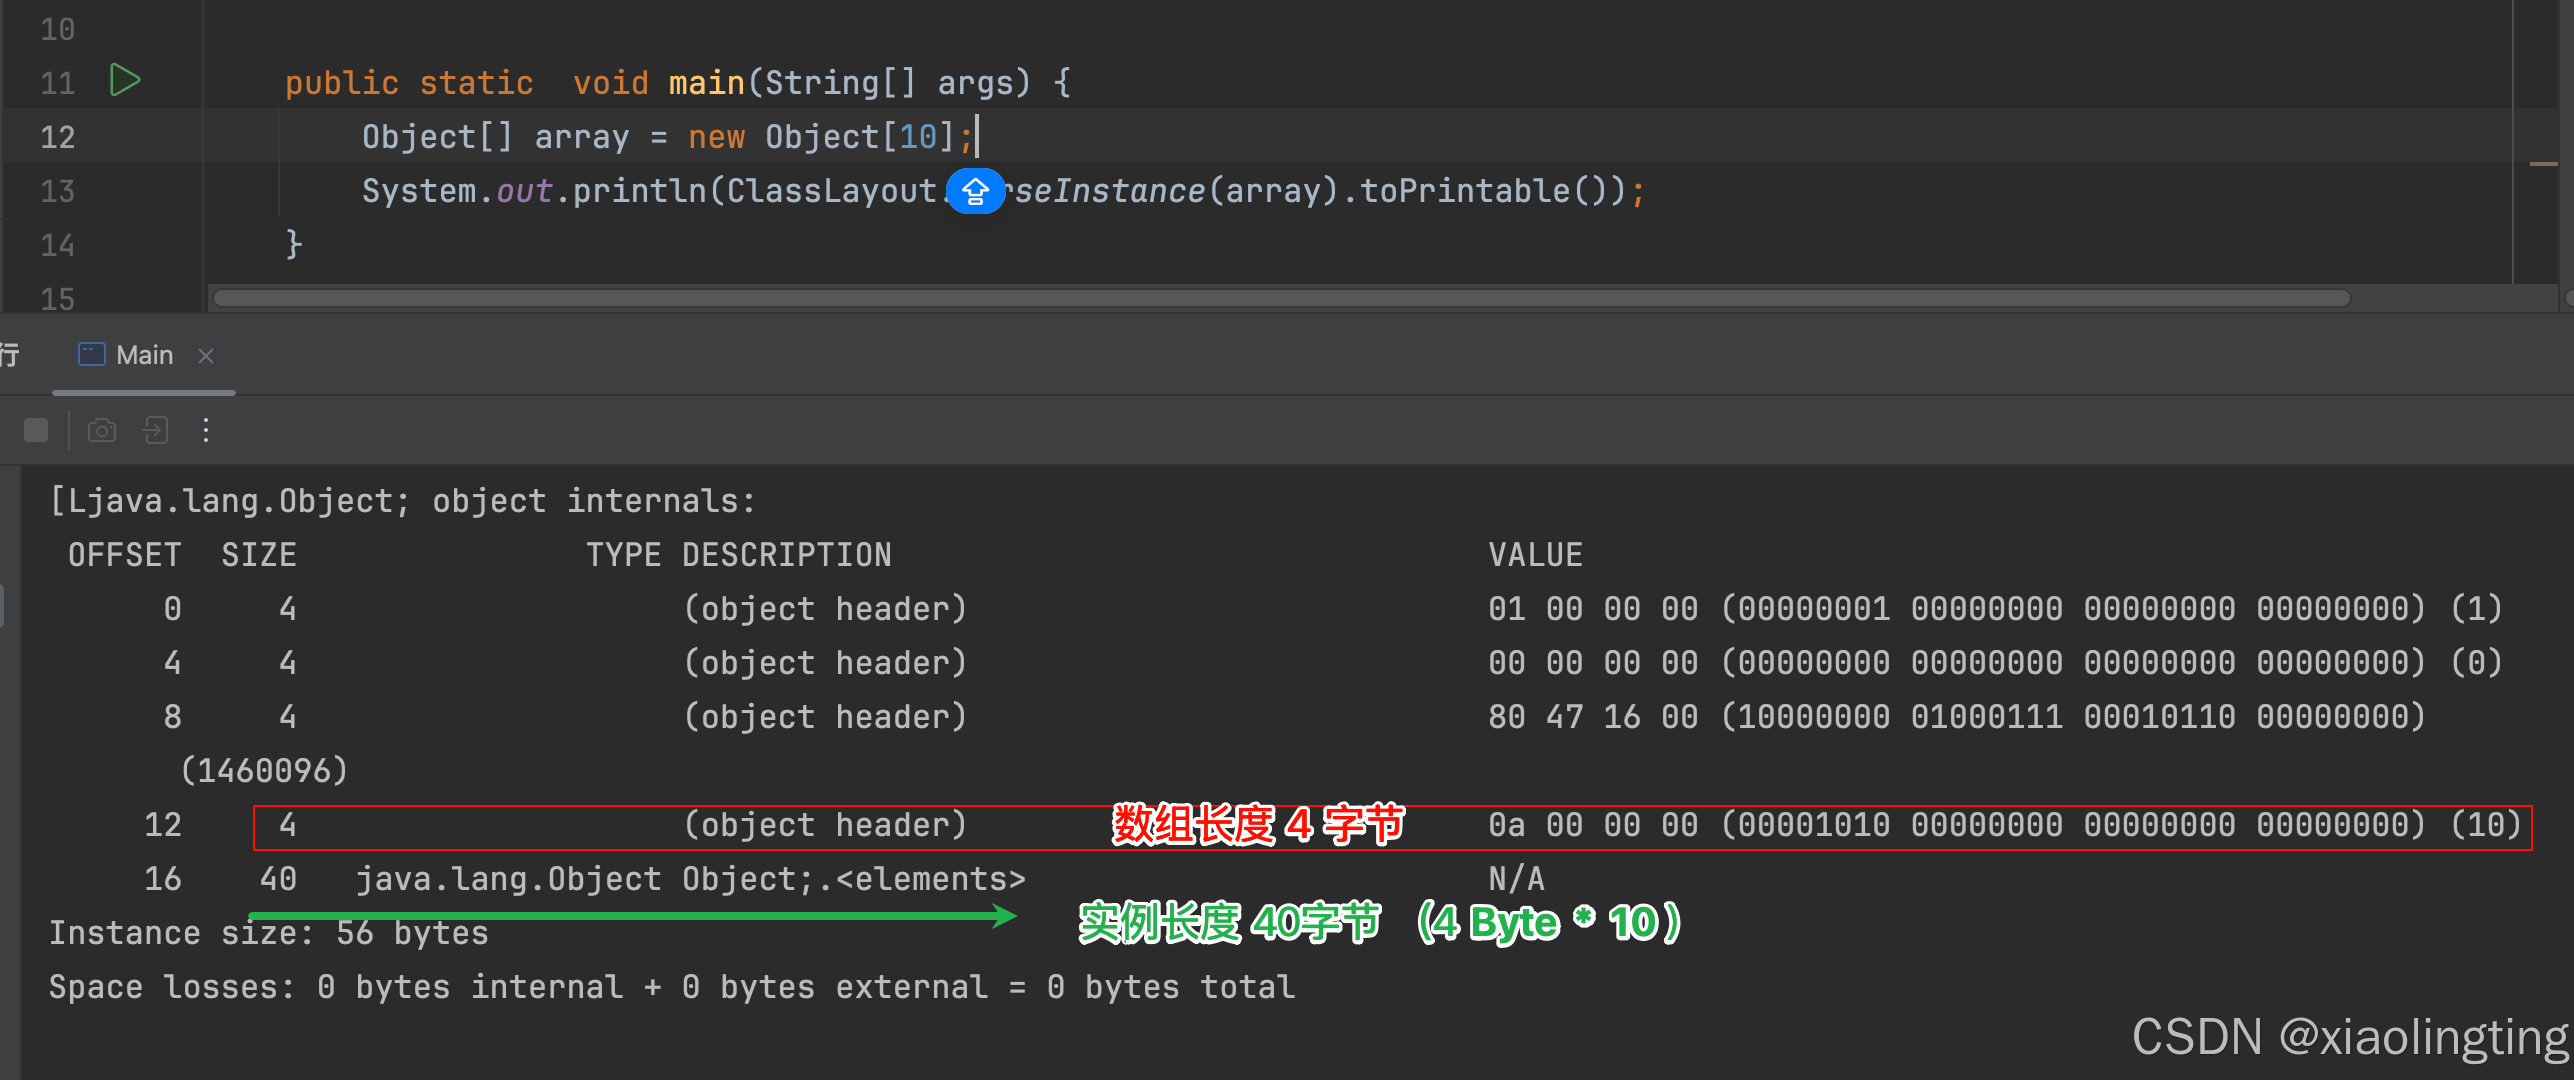
Task: Stop the running Main process
Action: coord(36,430)
